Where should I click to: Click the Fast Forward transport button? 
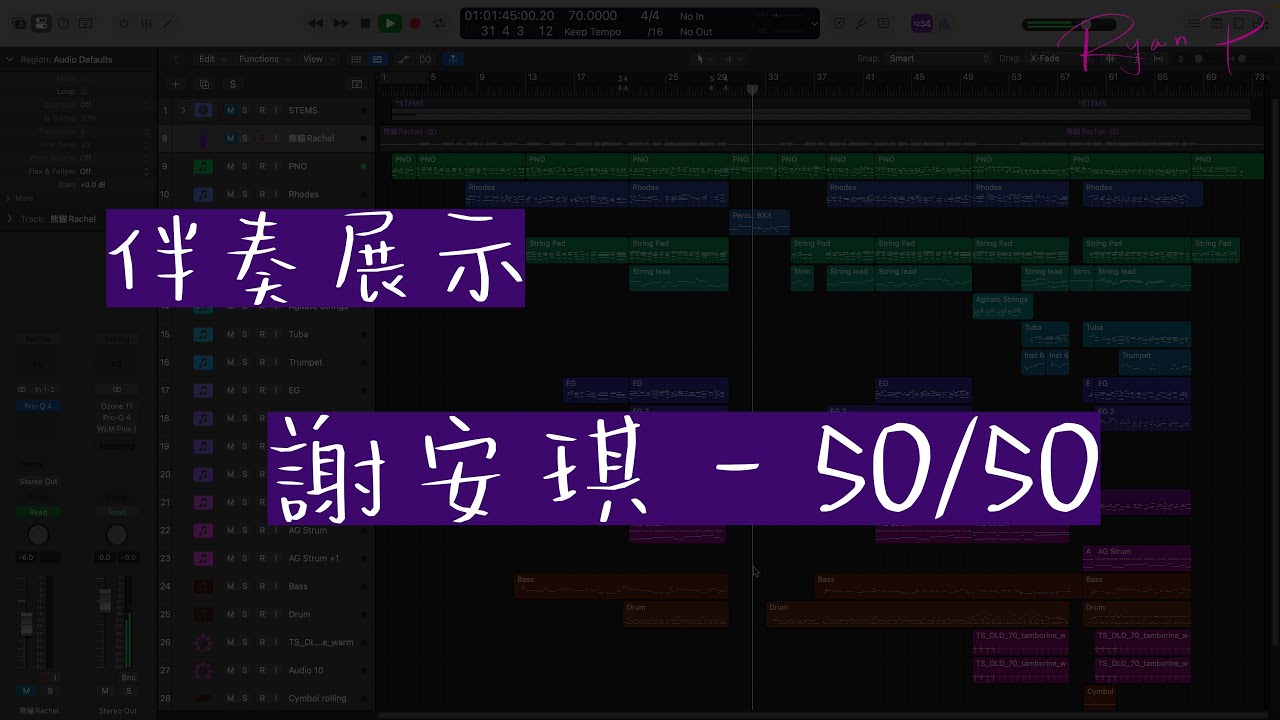click(341, 23)
